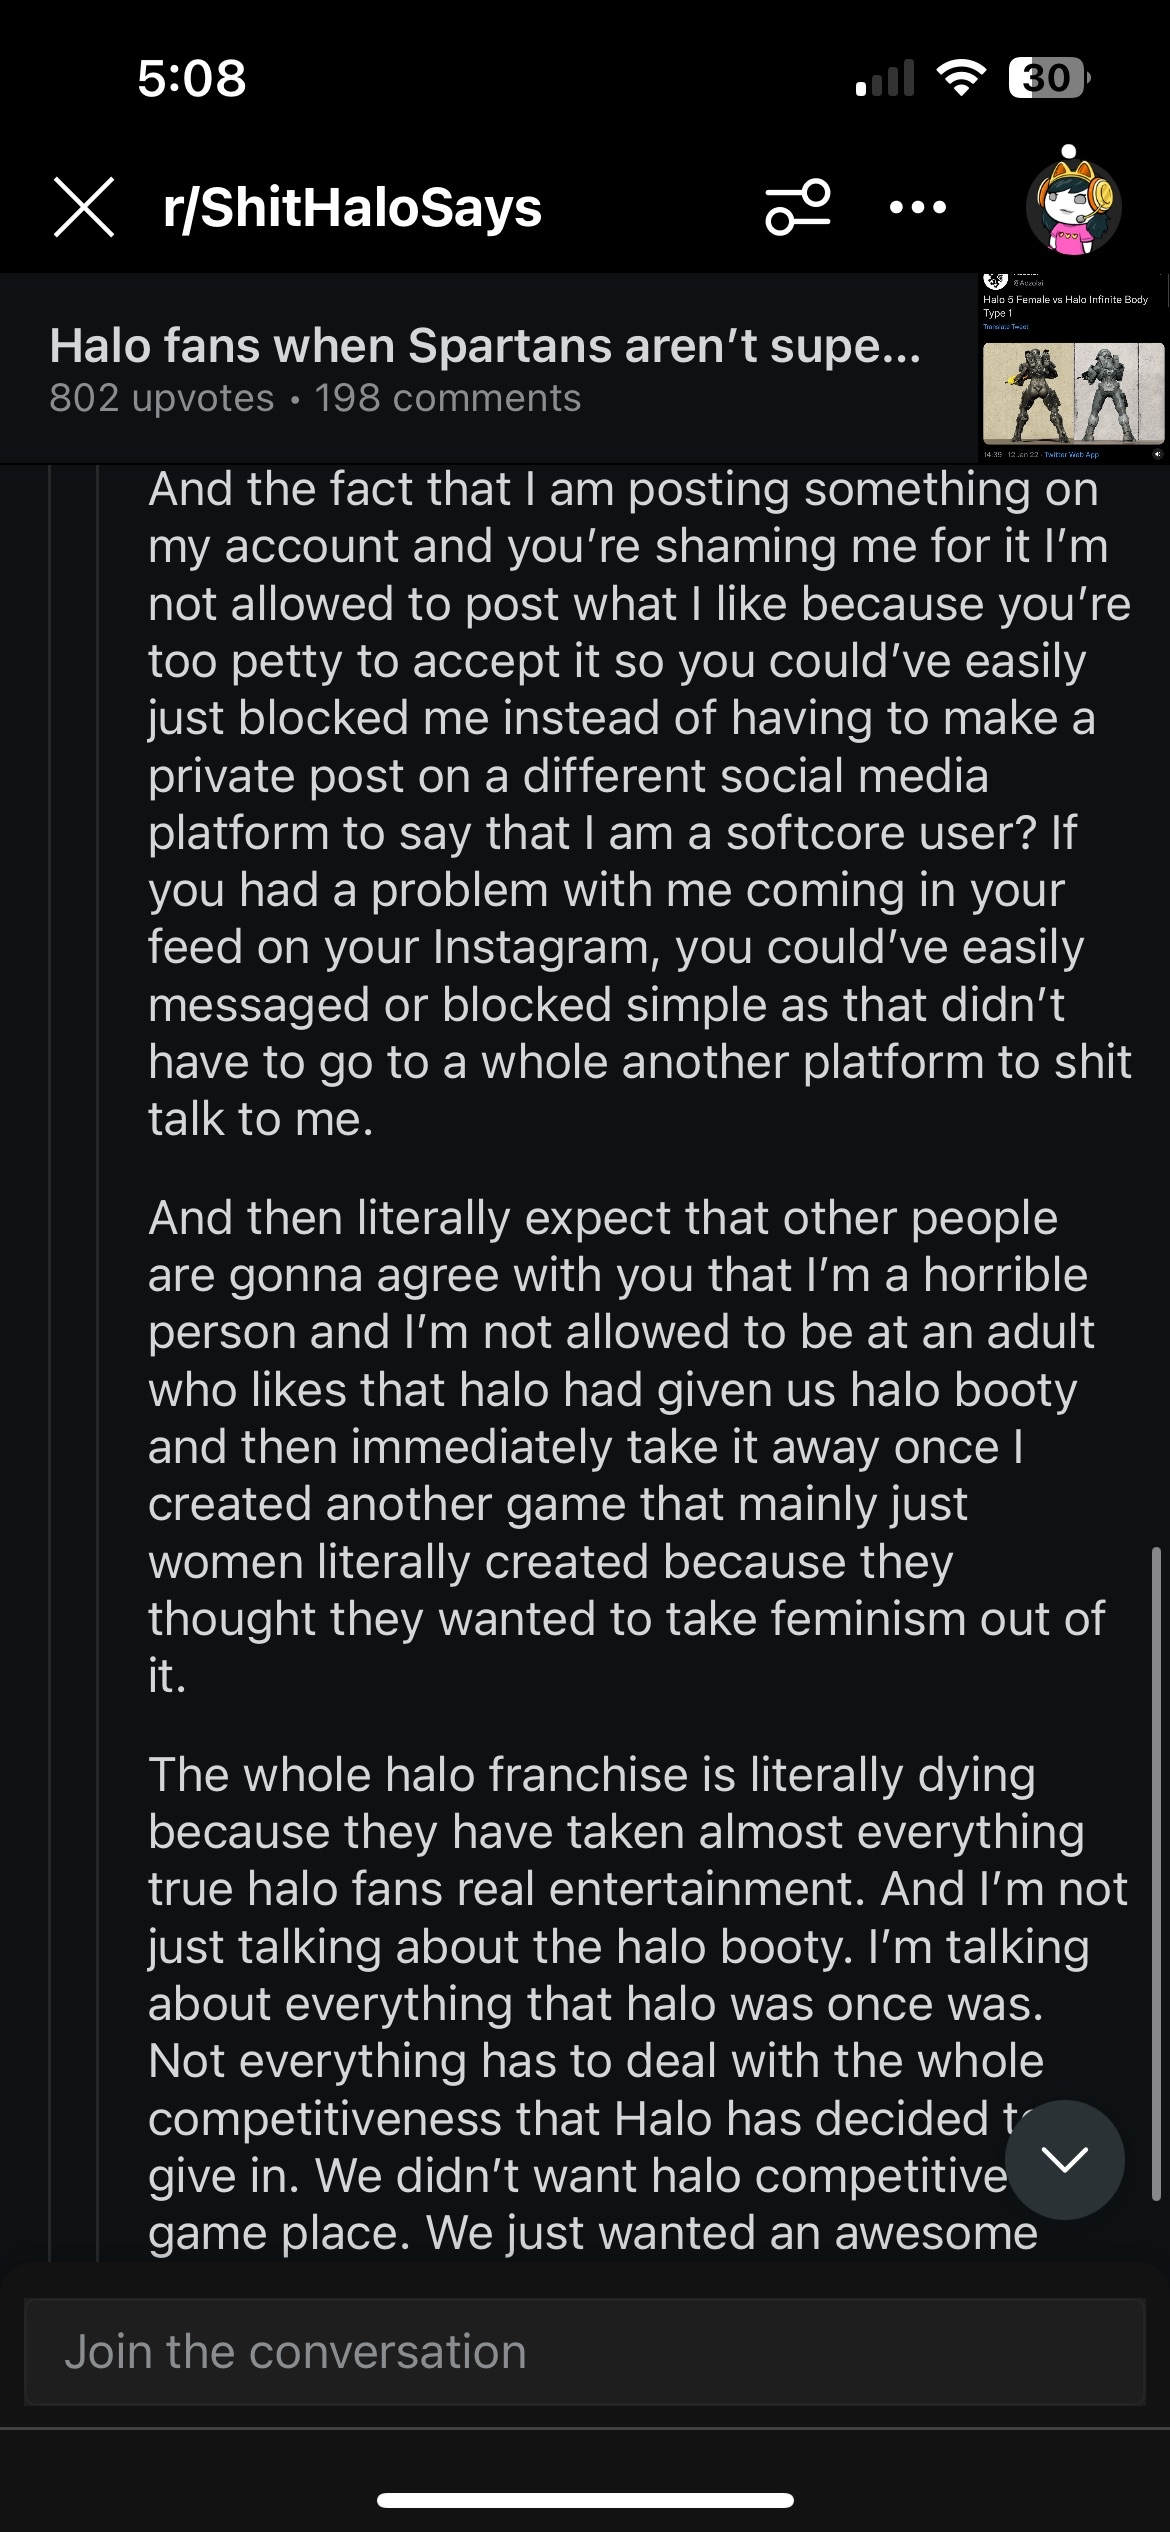Open the post title starting 'Halo fans when Spartans'
This screenshot has height=2532, width=1170.
click(x=485, y=346)
